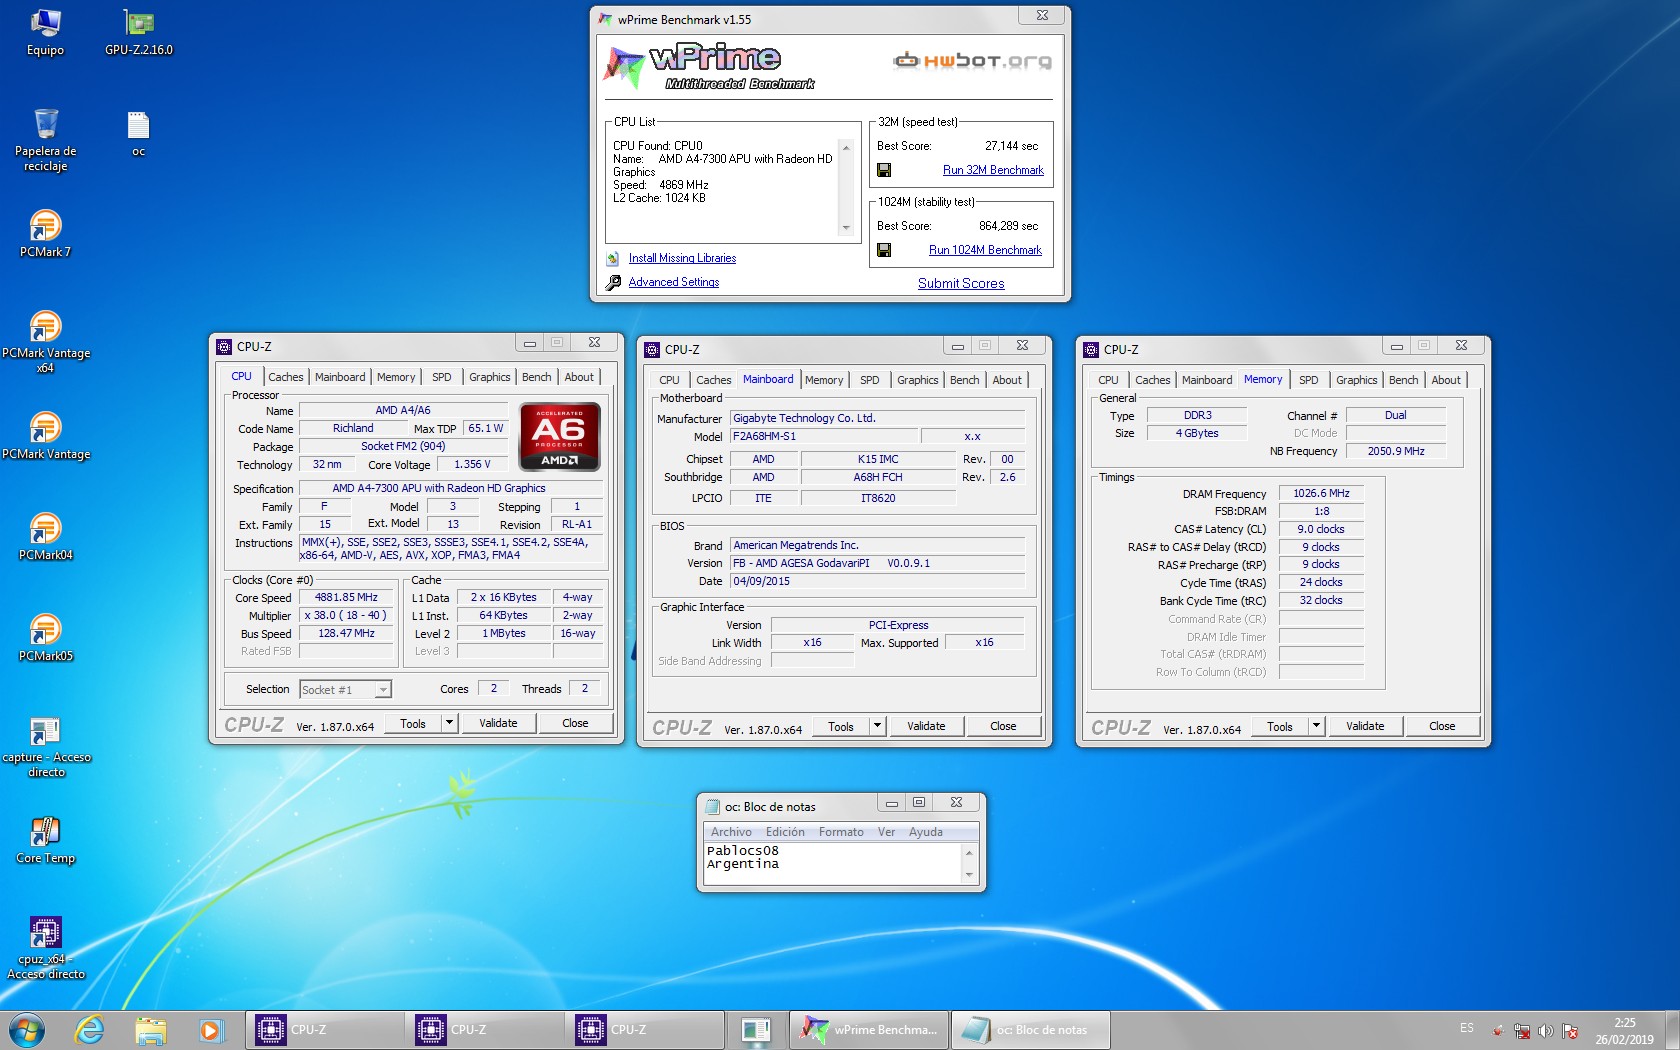The height and width of the screenshot is (1050, 1680).
Task: Click the ES language indicator in tray
Action: click(1466, 1028)
